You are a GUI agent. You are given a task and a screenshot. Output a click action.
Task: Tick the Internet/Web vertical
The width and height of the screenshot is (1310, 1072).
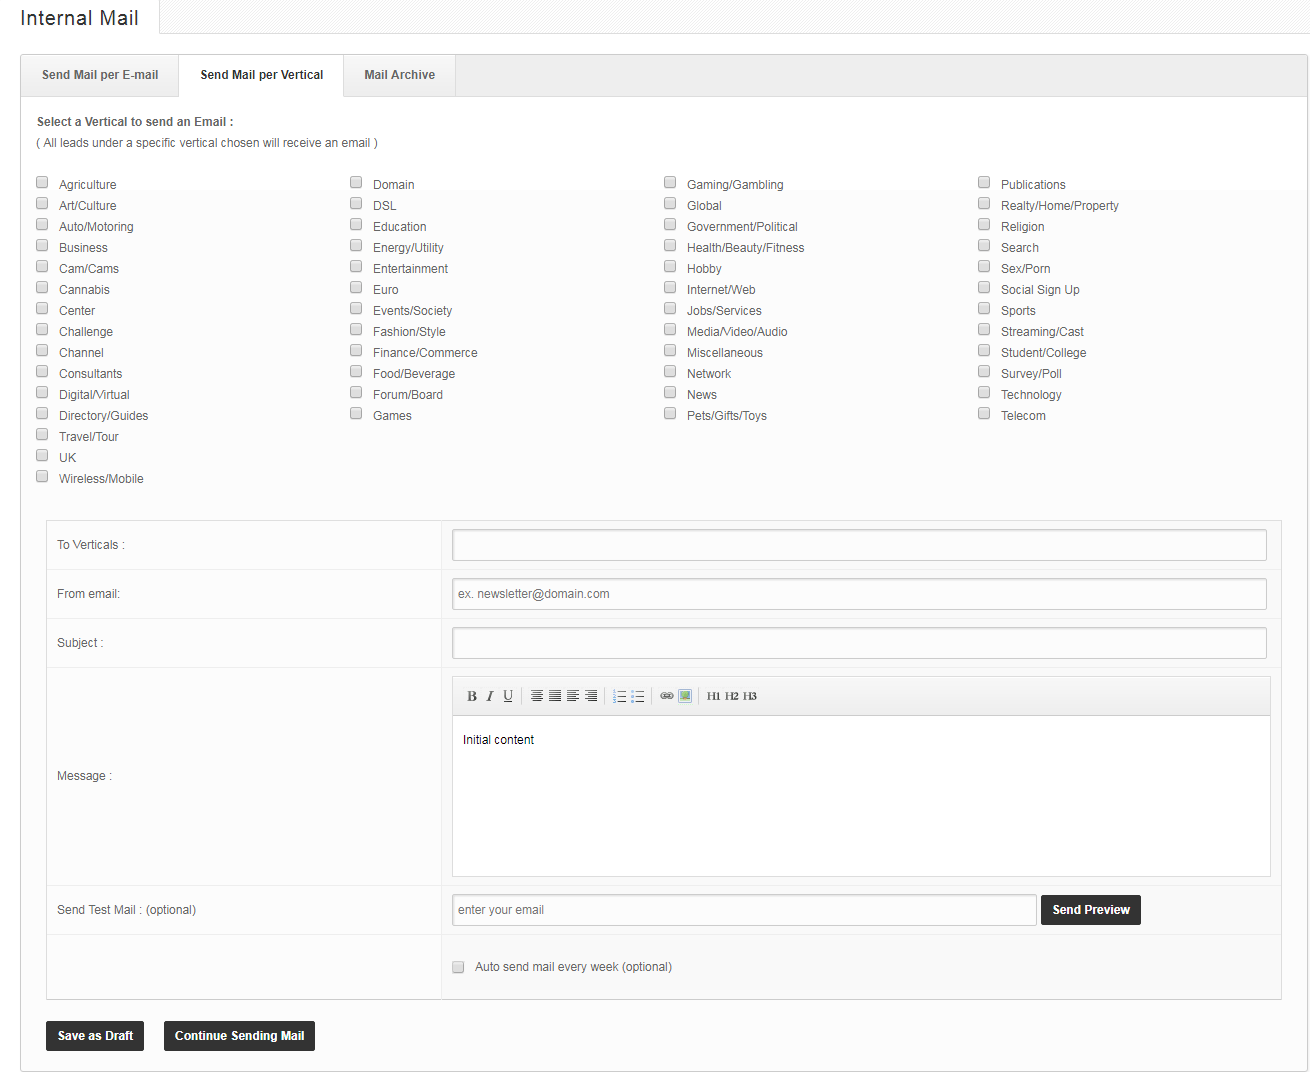coord(670,287)
